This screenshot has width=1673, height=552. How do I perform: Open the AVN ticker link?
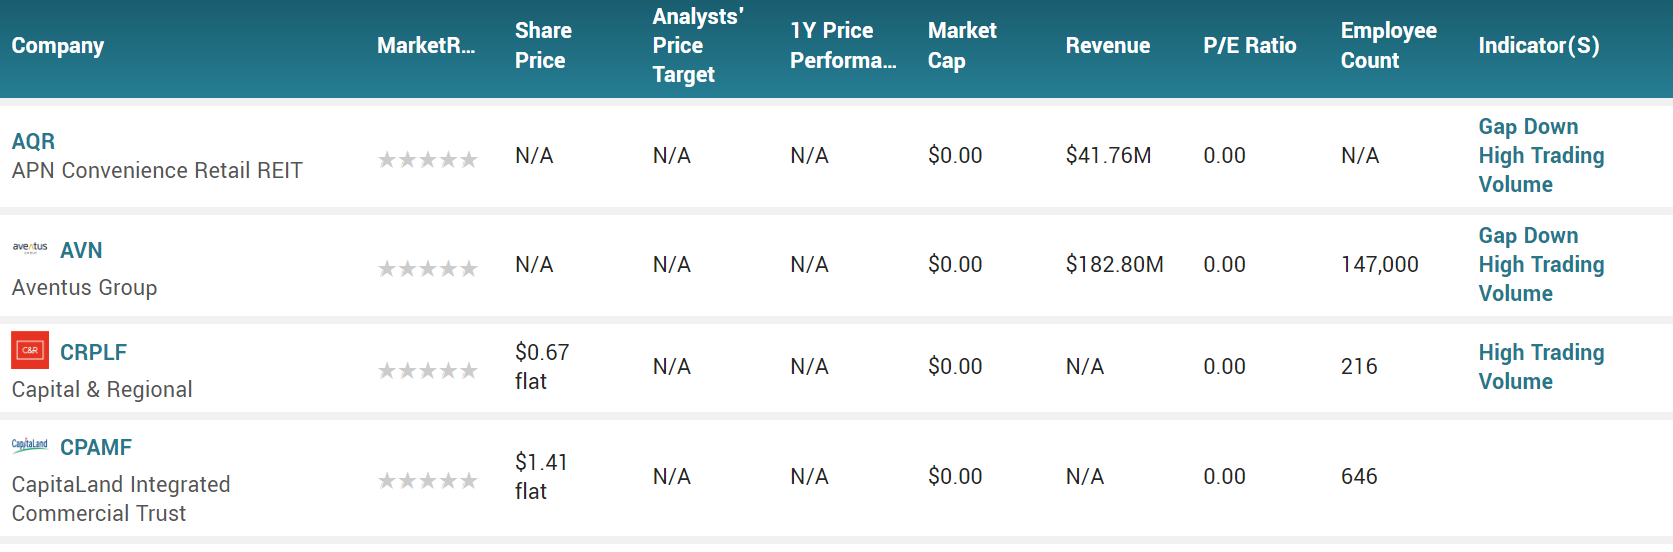pyautogui.click(x=81, y=250)
